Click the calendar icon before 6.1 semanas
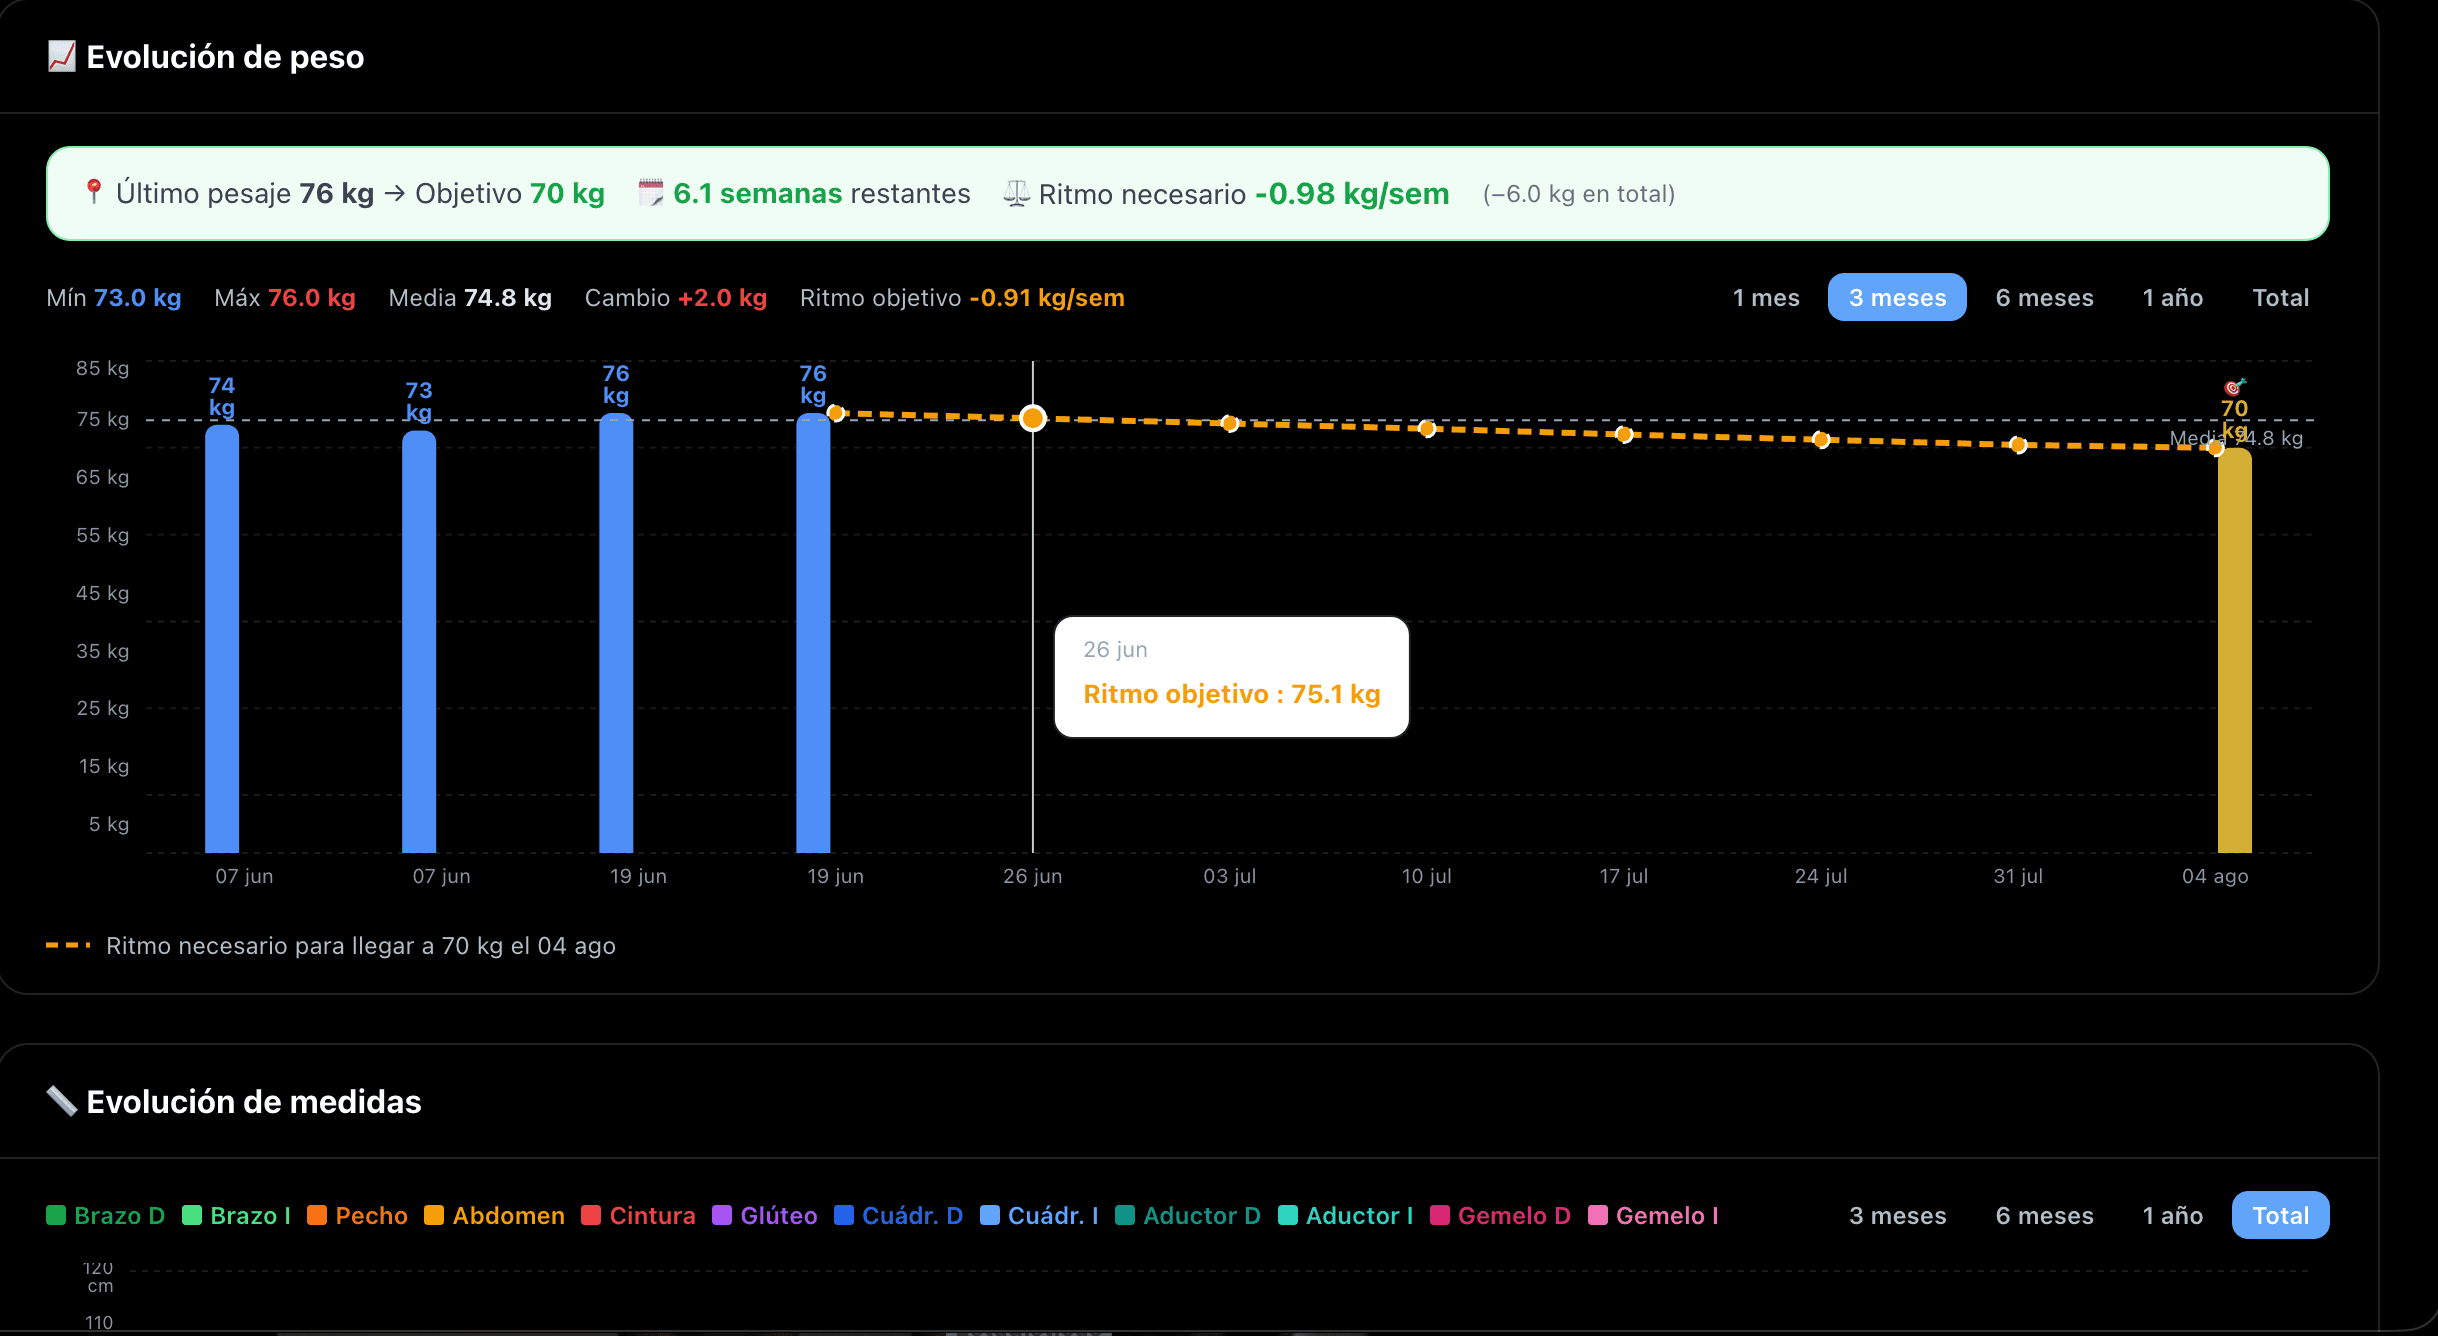 [651, 192]
